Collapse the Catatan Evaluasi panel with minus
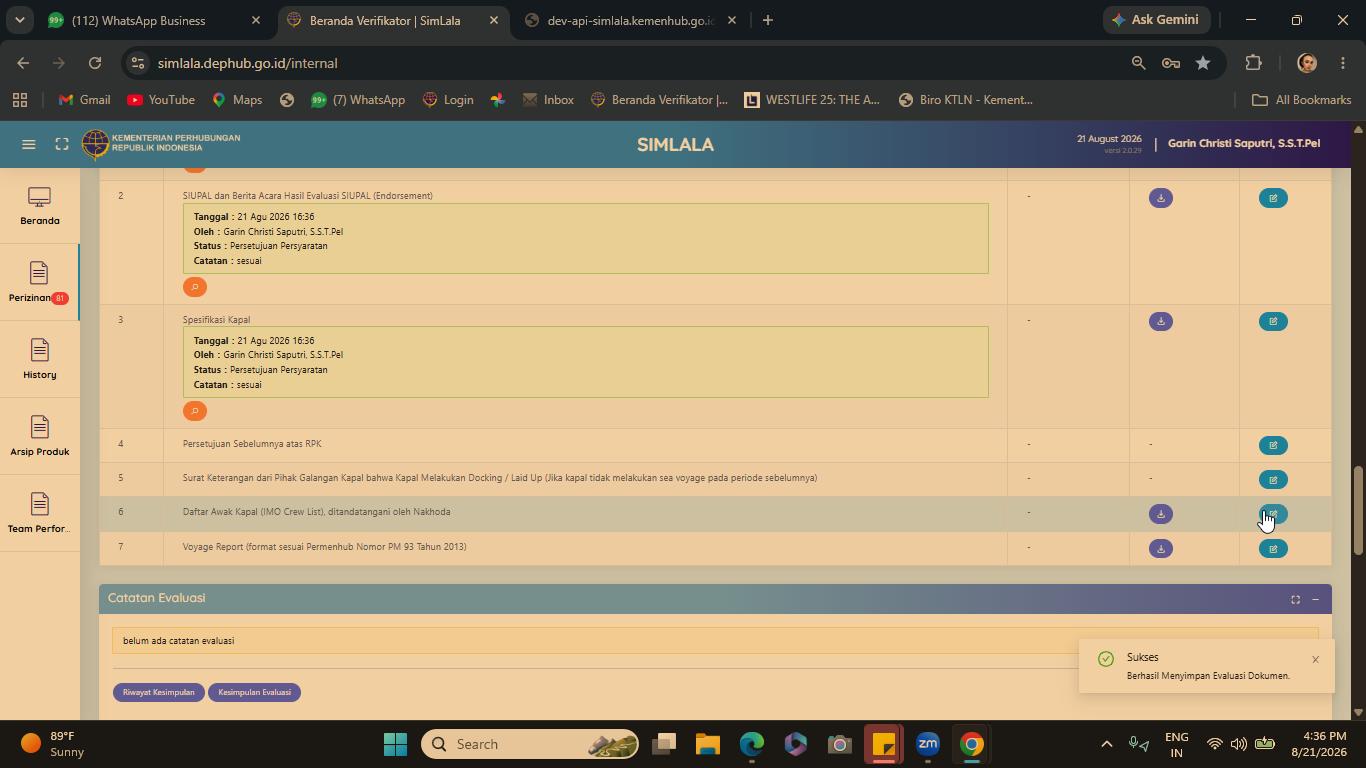 (1315, 599)
